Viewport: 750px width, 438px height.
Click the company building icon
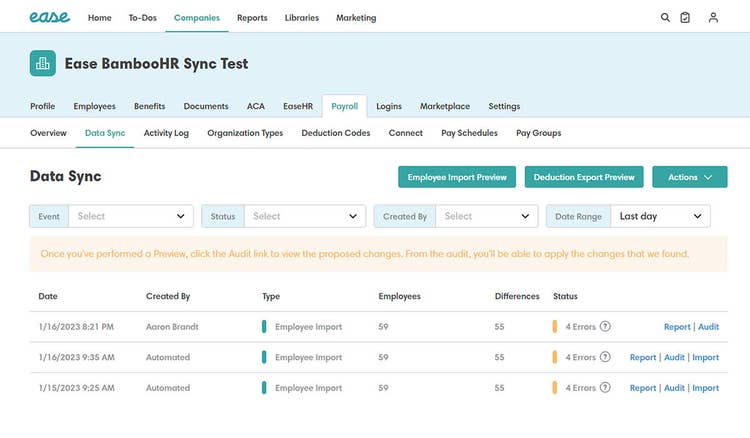[43, 63]
